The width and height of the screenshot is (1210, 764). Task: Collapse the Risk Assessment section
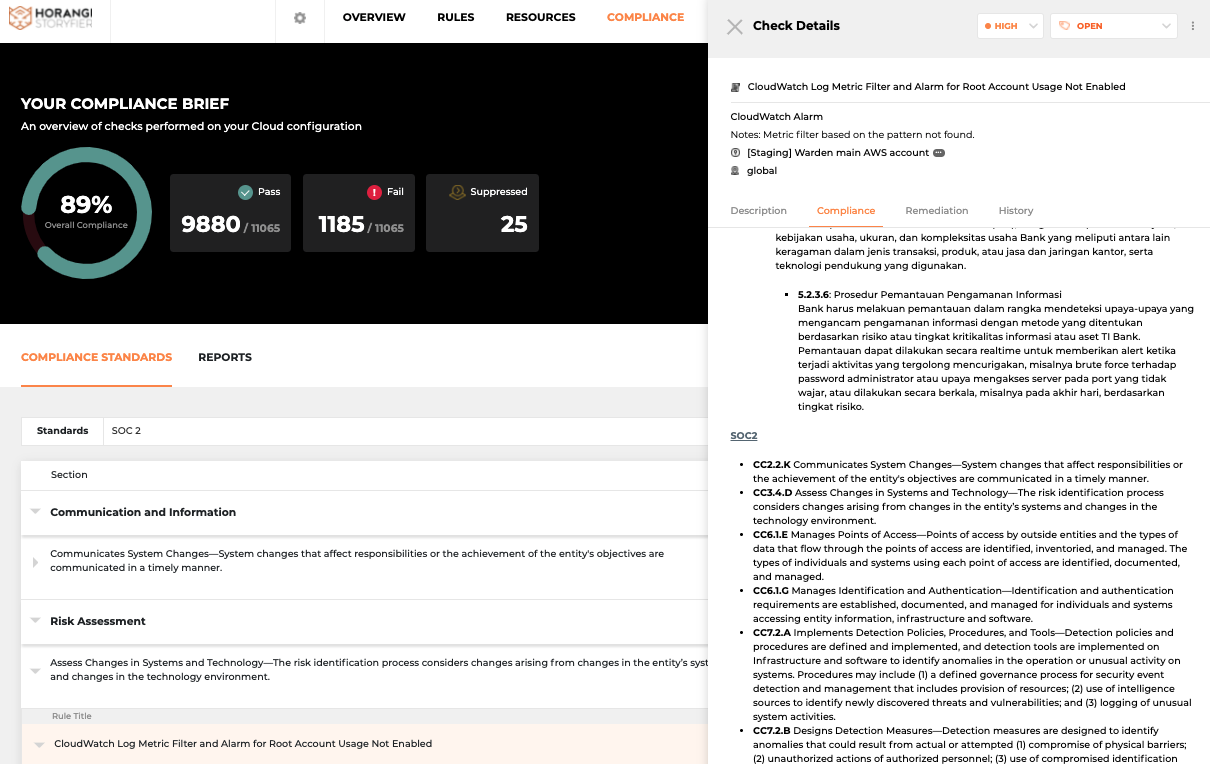click(x=35, y=621)
